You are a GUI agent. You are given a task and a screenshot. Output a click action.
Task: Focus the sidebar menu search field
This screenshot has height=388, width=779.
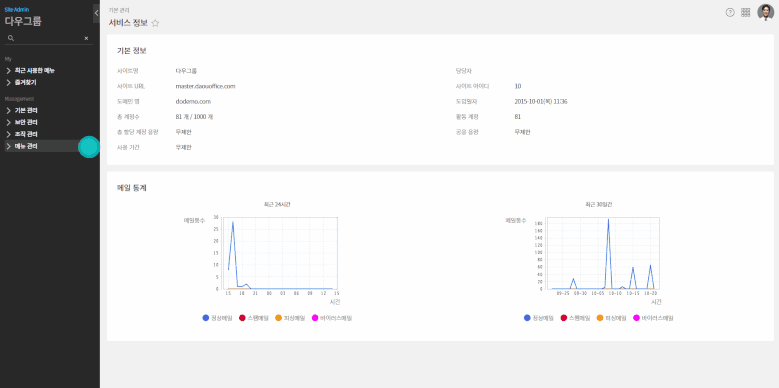[49, 38]
